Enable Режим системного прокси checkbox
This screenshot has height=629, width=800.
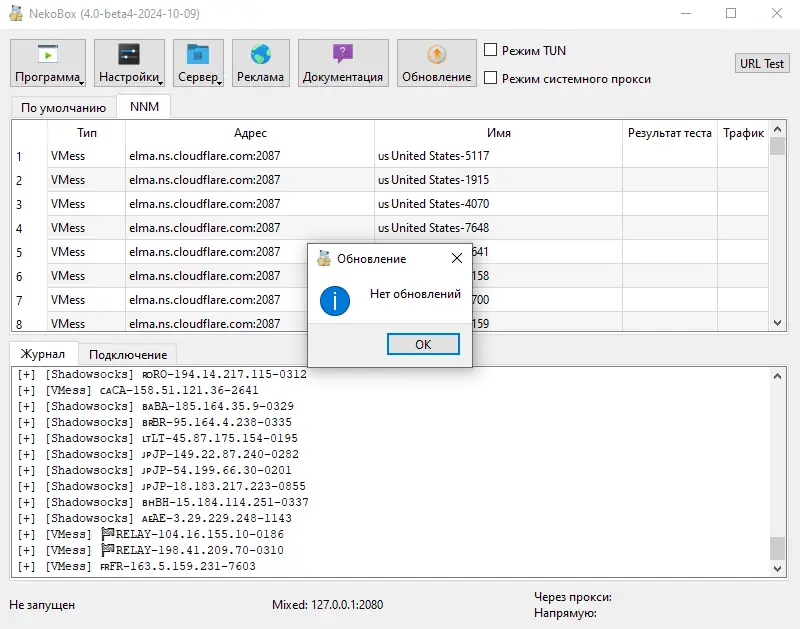pos(490,78)
